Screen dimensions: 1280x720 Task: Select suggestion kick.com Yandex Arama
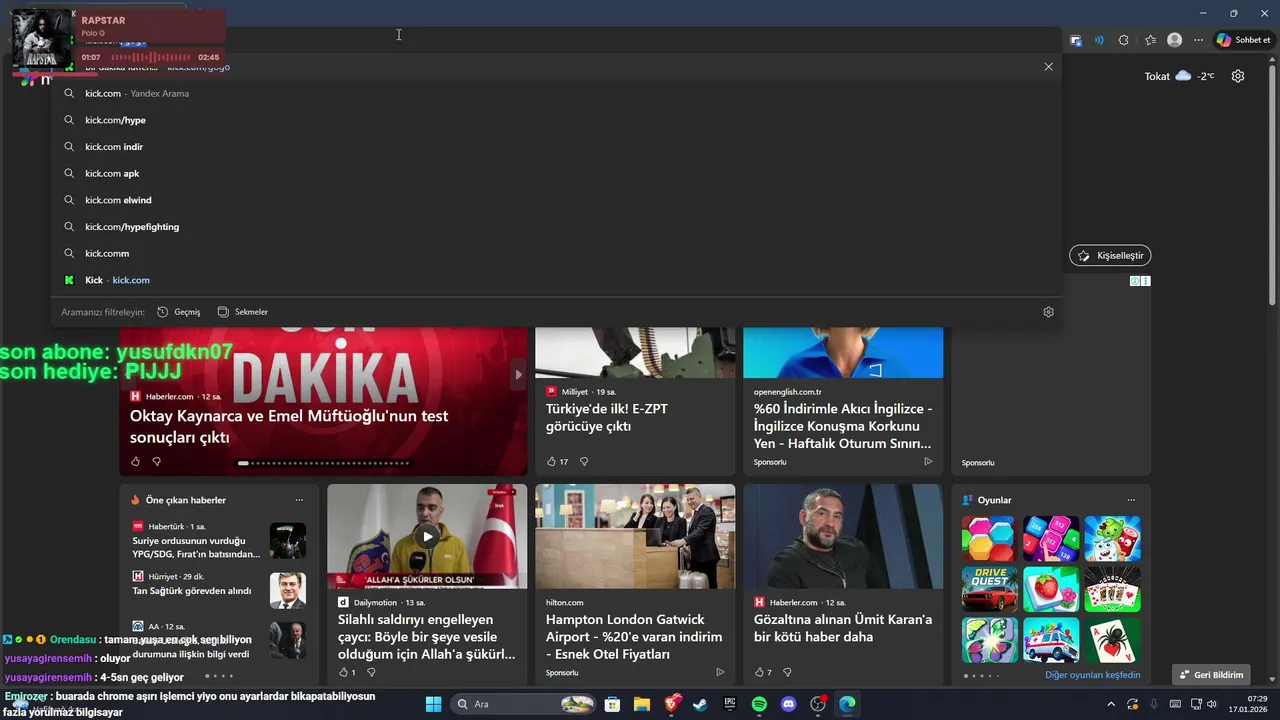(556, 93)
